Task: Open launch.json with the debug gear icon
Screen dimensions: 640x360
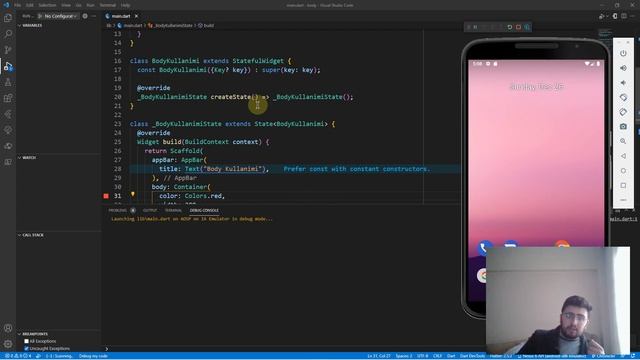Action: [x=85, y=16]
